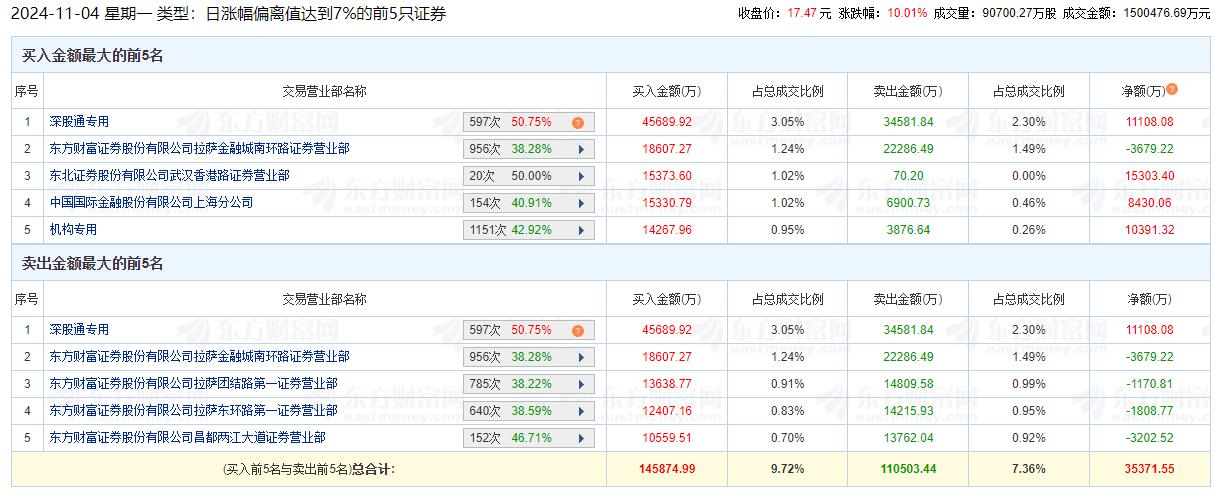Open the 中国国际金融上海分公司 link
This screenshot has width=1220, height=500.
[151, 202]
